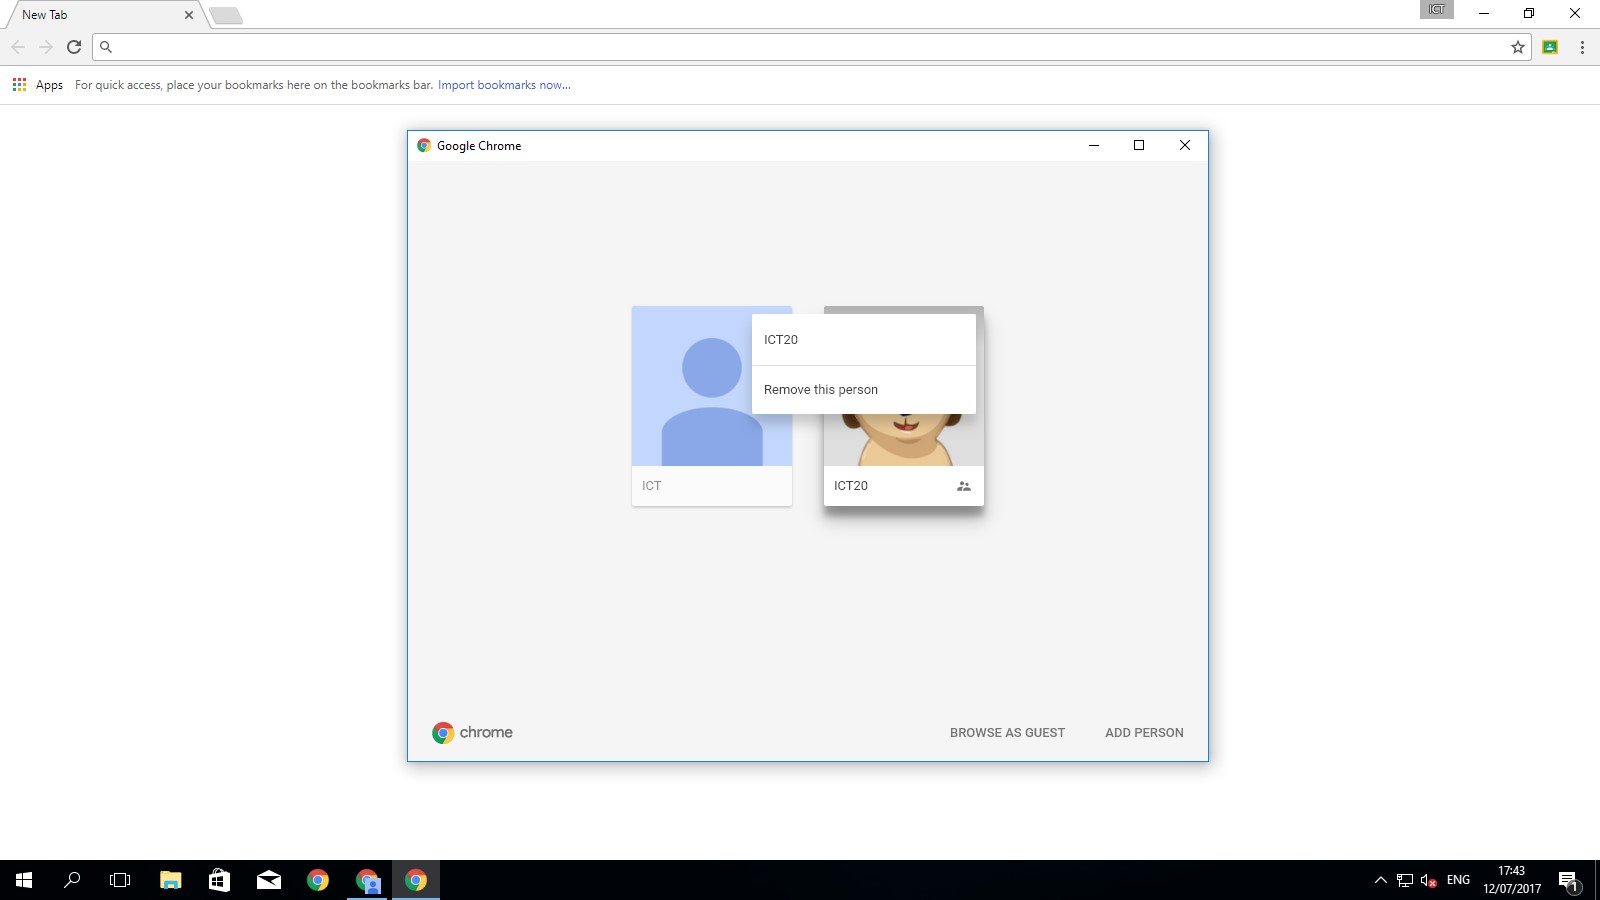The height and width of the screenshot is (900, 1600).
Task: Open the ENG language selector in the taskbar
Action: pyautogui.click(x=1459, y=881)
